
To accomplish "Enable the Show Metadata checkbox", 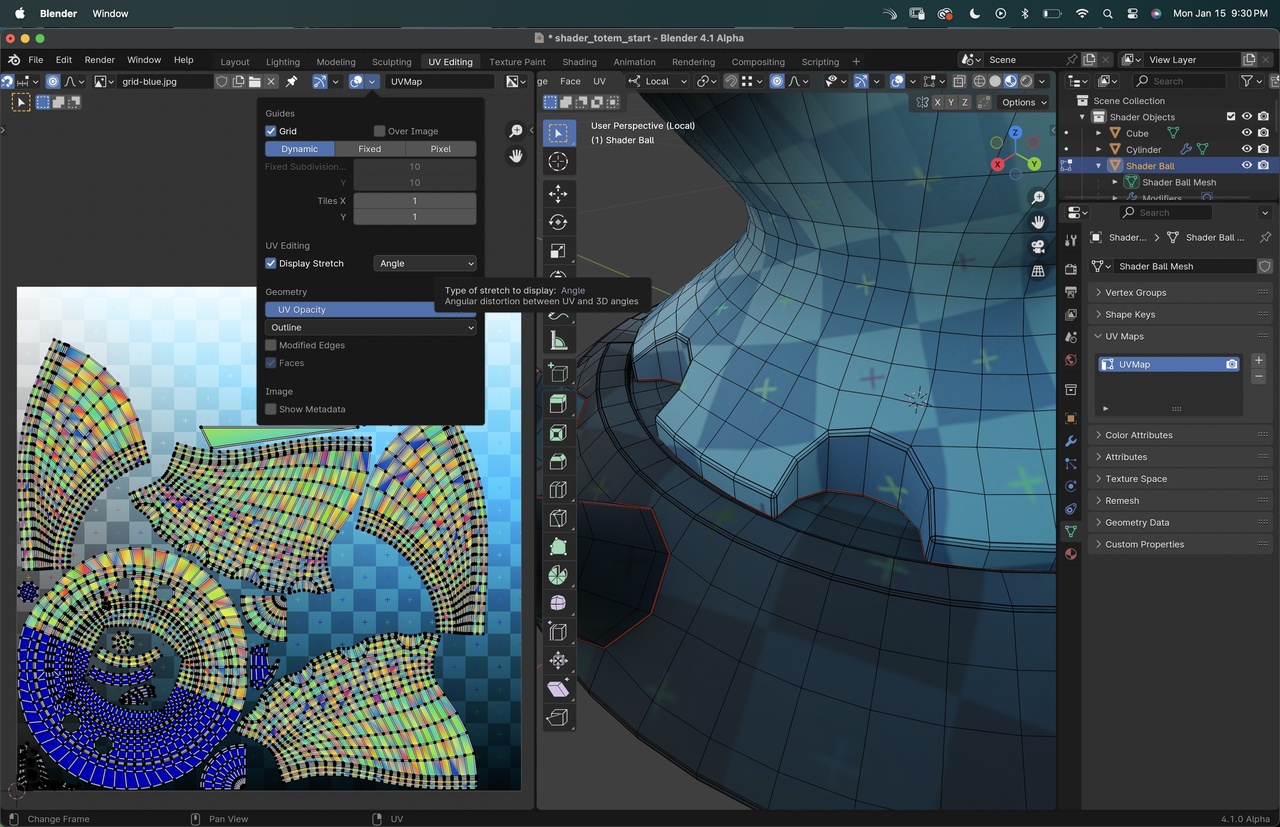I will click(271, 409).
